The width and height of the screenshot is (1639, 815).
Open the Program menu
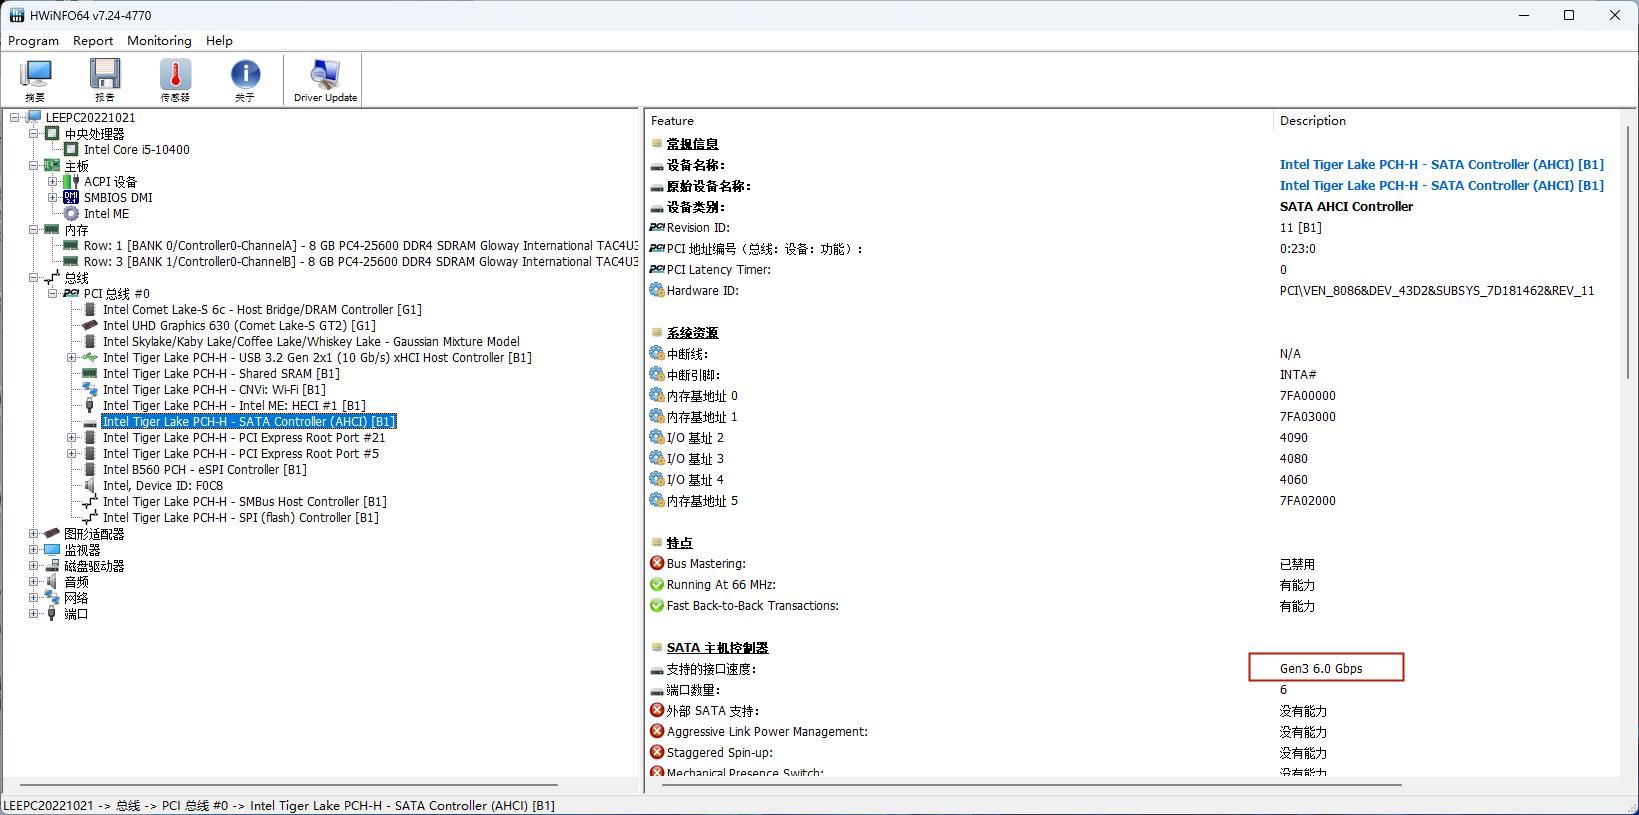click(x=33, y=41)
